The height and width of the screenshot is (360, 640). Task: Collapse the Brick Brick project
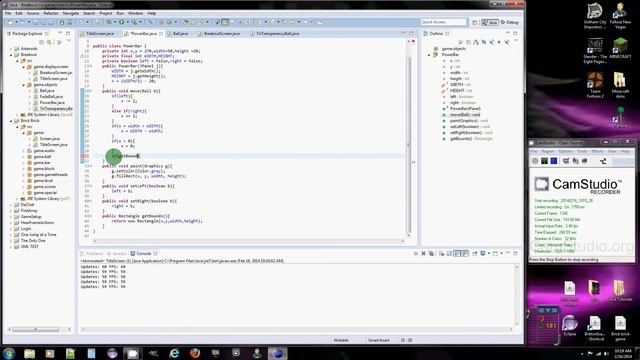11,121
